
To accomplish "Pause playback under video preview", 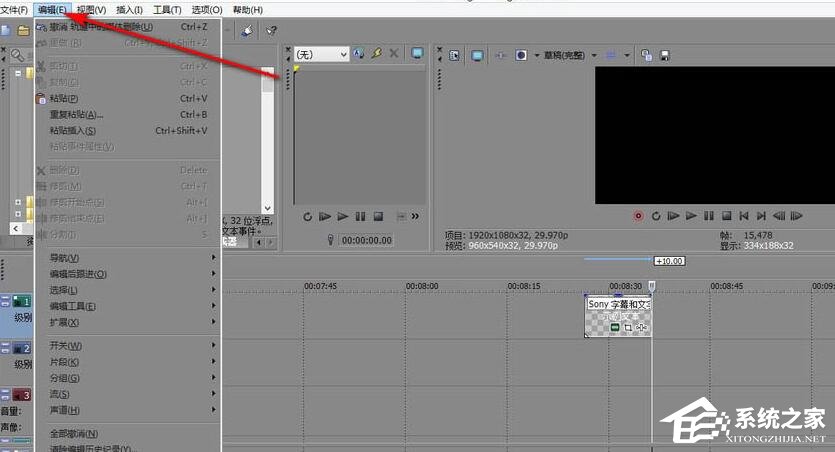I will tap(708, 216).
